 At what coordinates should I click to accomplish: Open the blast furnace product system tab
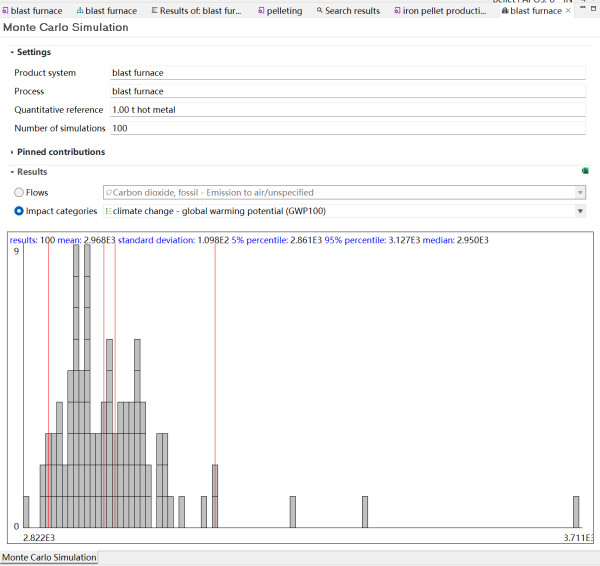106,11
